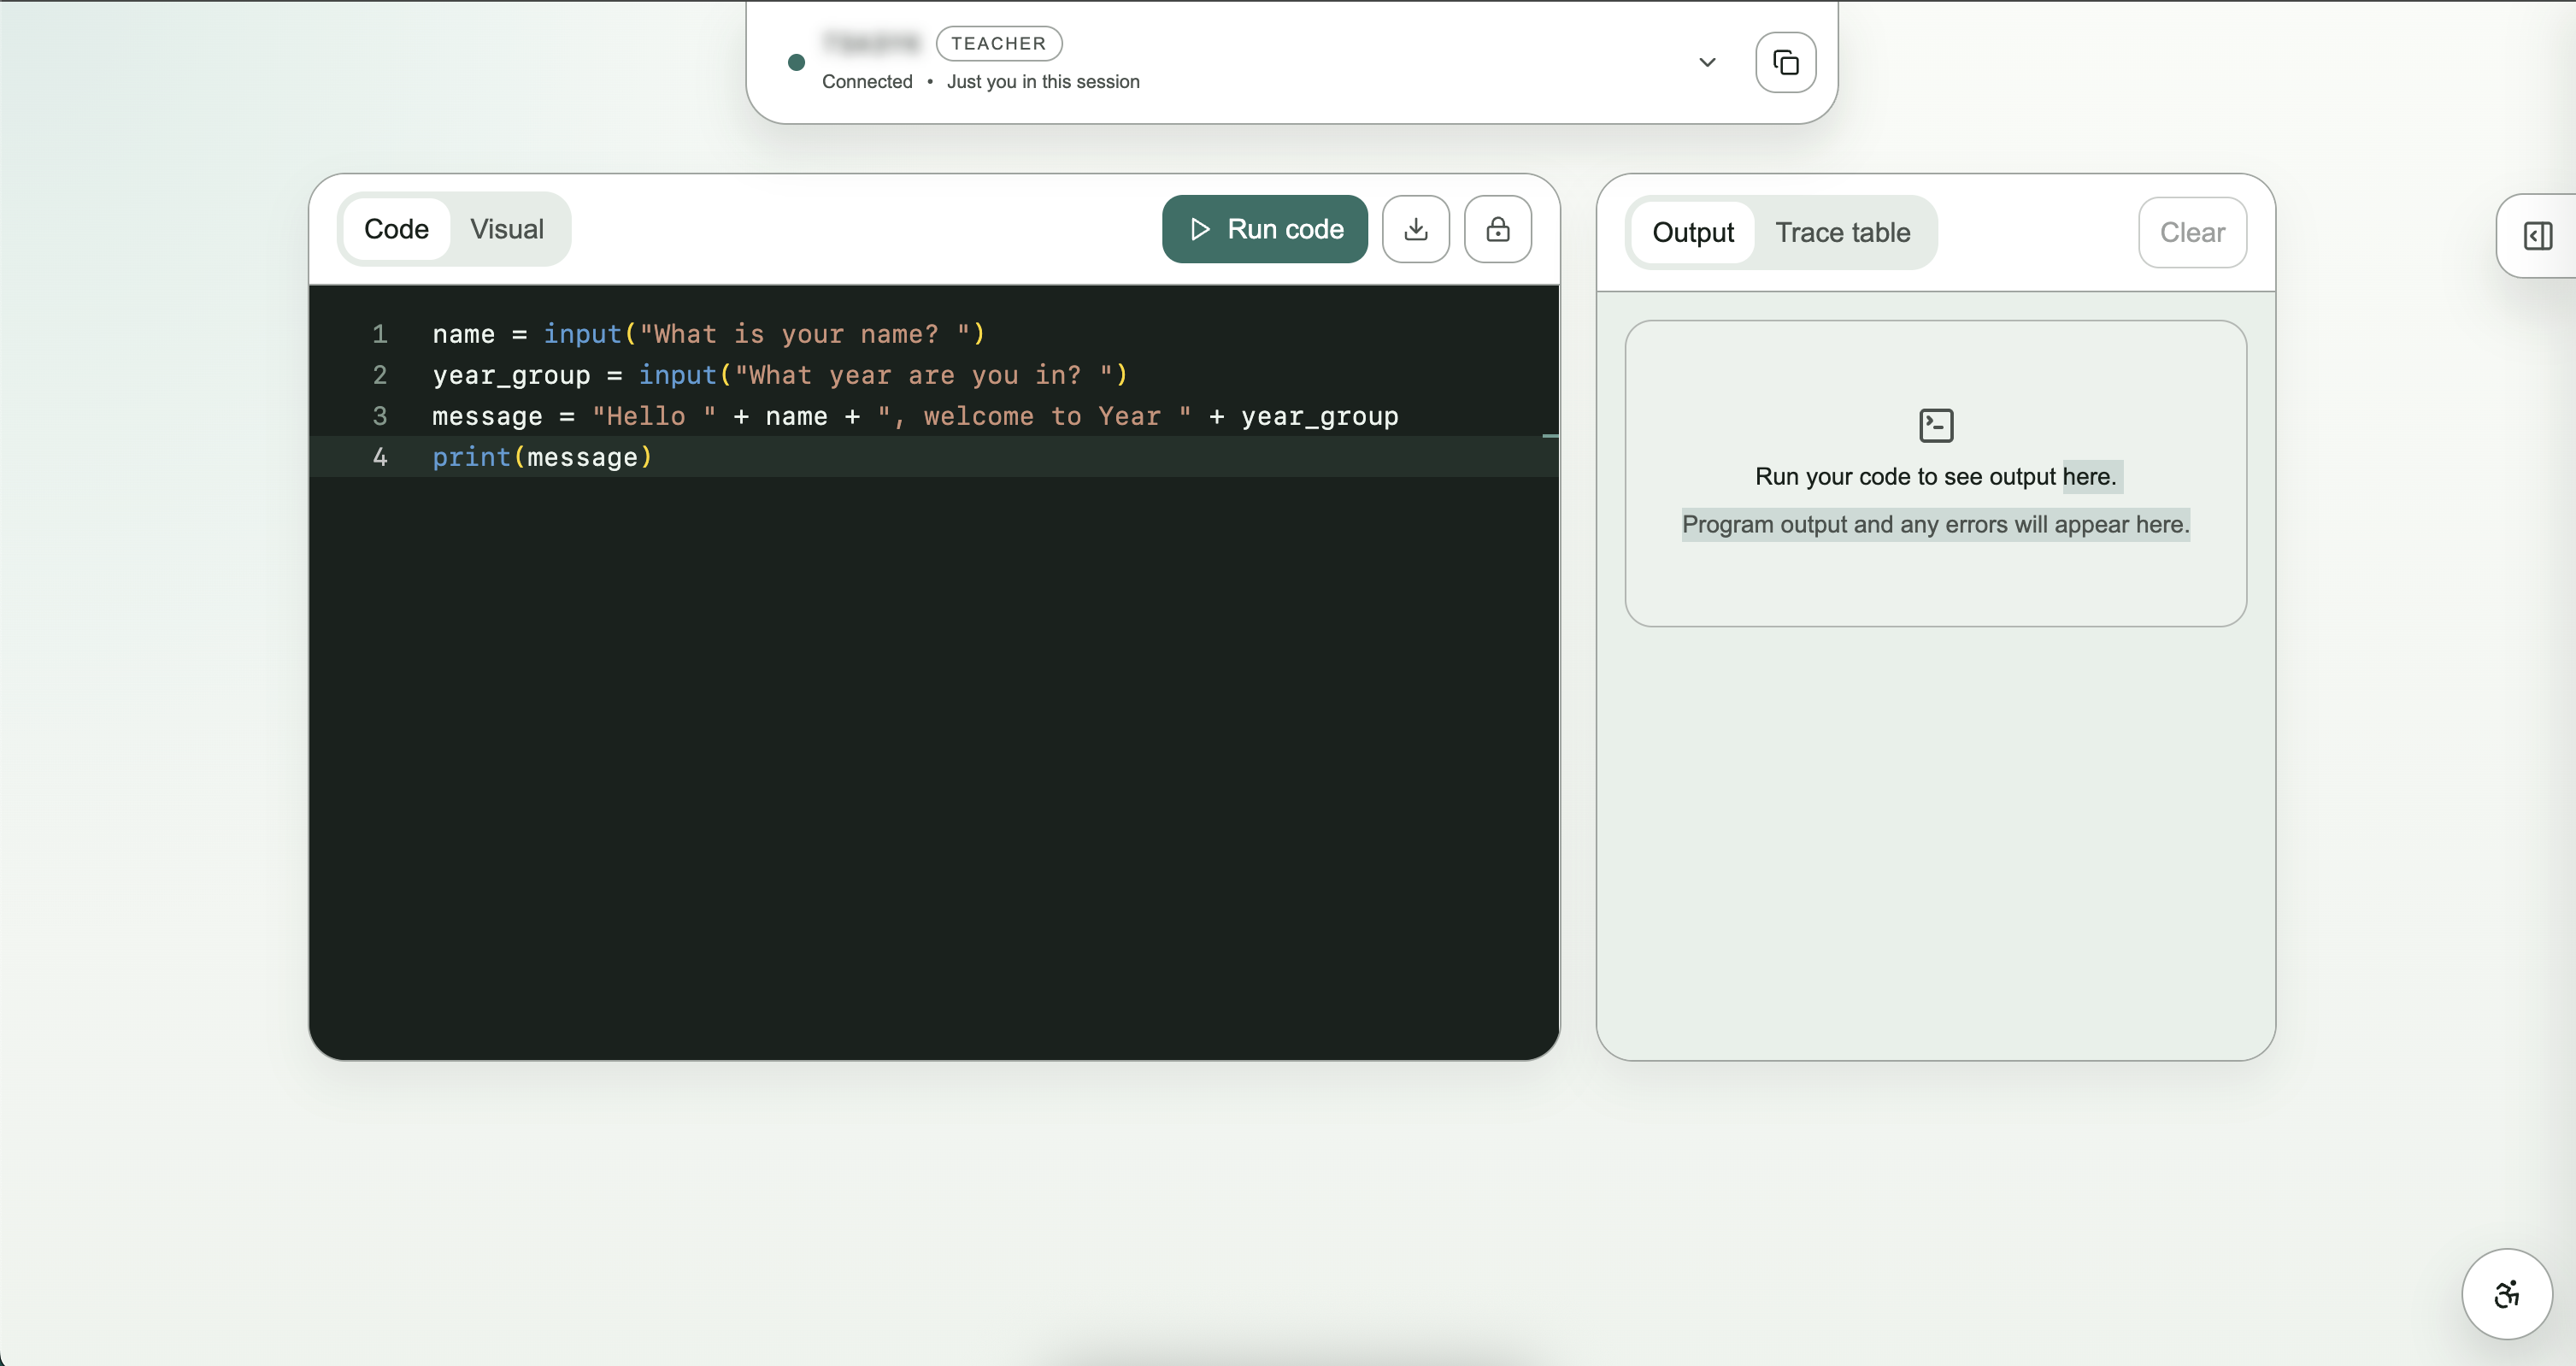This screenshot has width=2576, height=1366.
Task: Open the session header chevron menu
Action: [x=1707, y=62]
